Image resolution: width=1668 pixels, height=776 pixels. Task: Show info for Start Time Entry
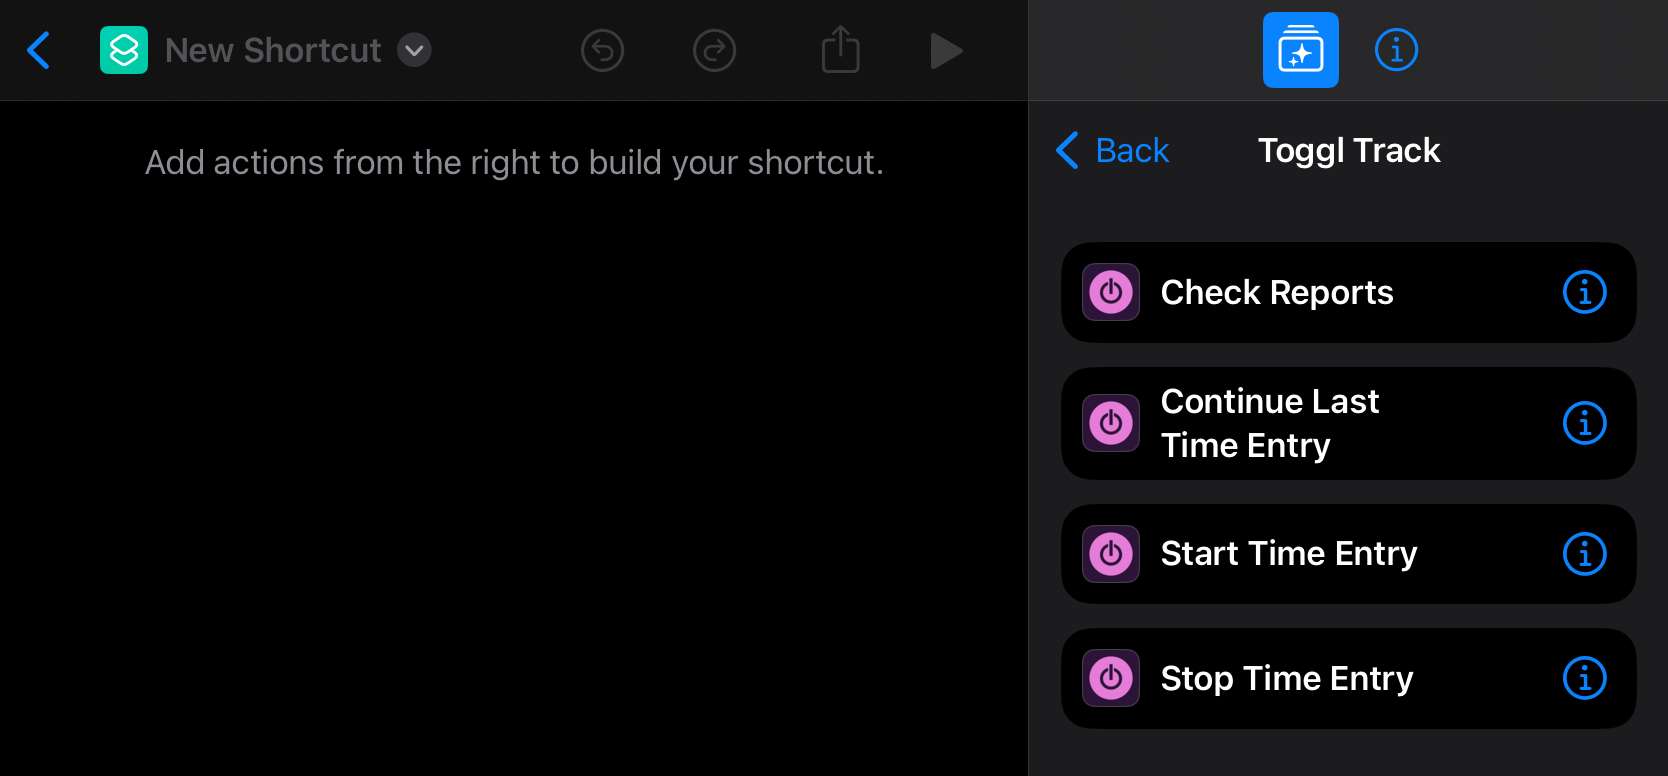tap(1584, 554)
